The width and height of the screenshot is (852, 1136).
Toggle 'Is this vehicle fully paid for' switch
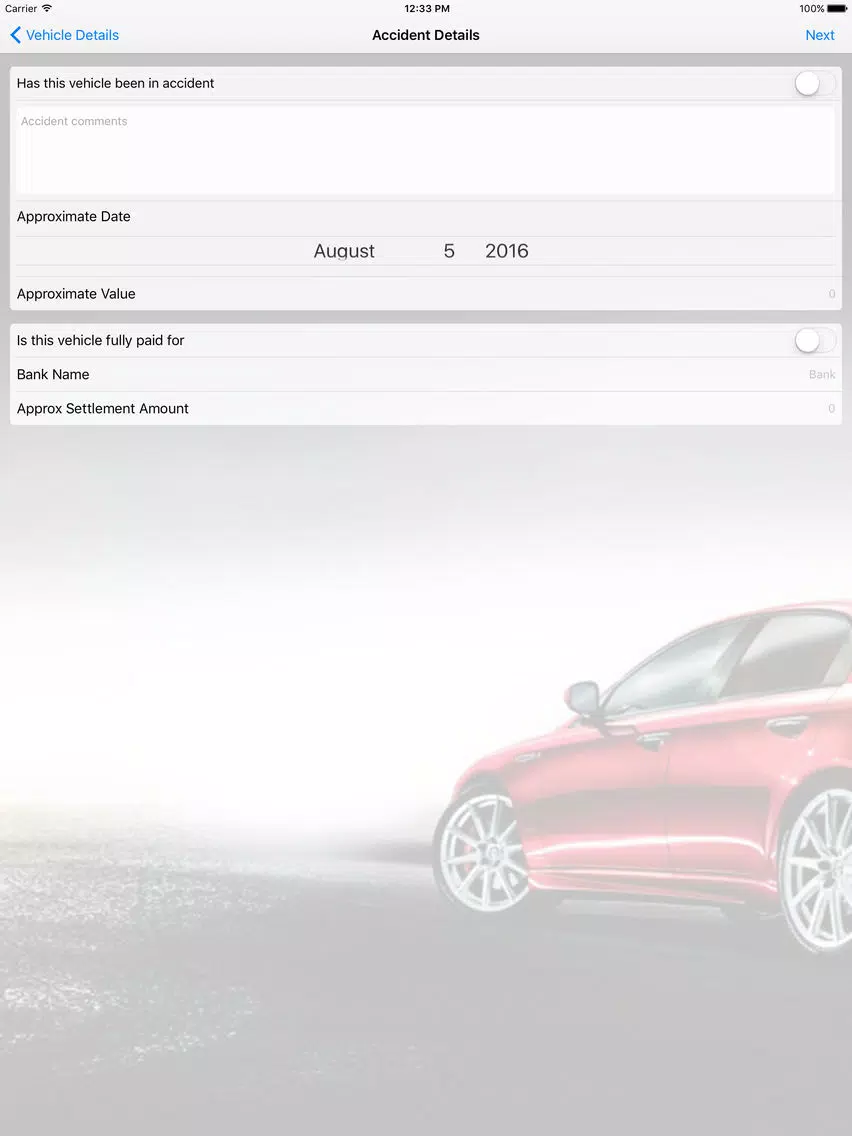[814, 340]
